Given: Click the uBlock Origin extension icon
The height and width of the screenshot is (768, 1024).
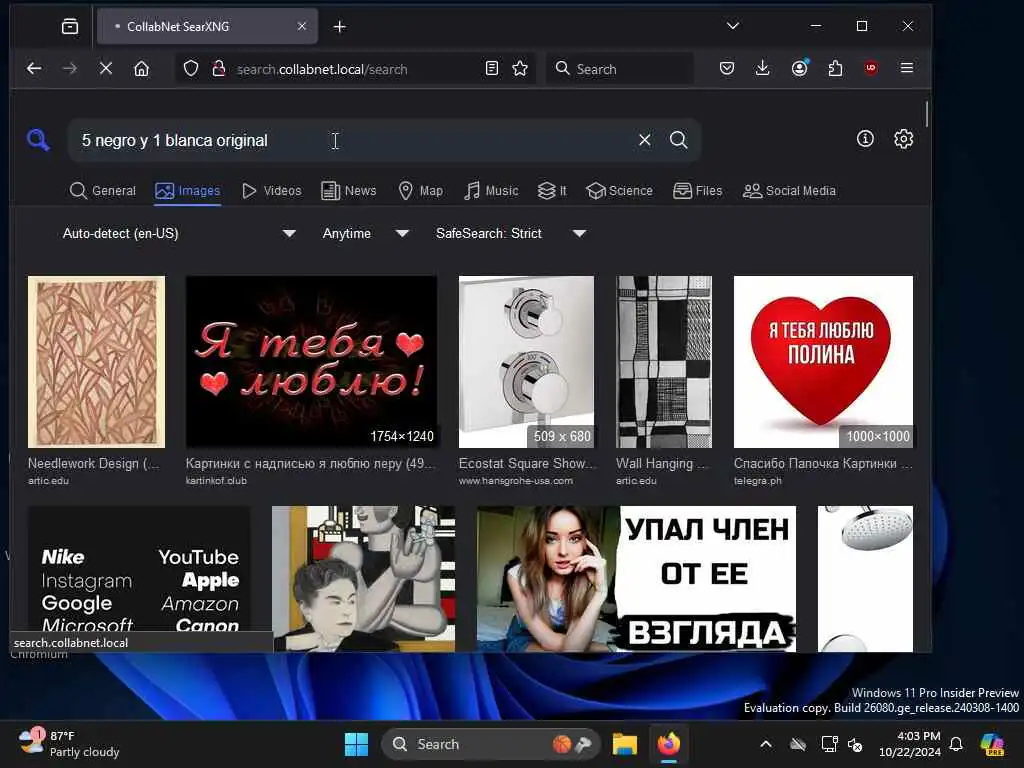Looking at the screenshot, I should [871, 69].
